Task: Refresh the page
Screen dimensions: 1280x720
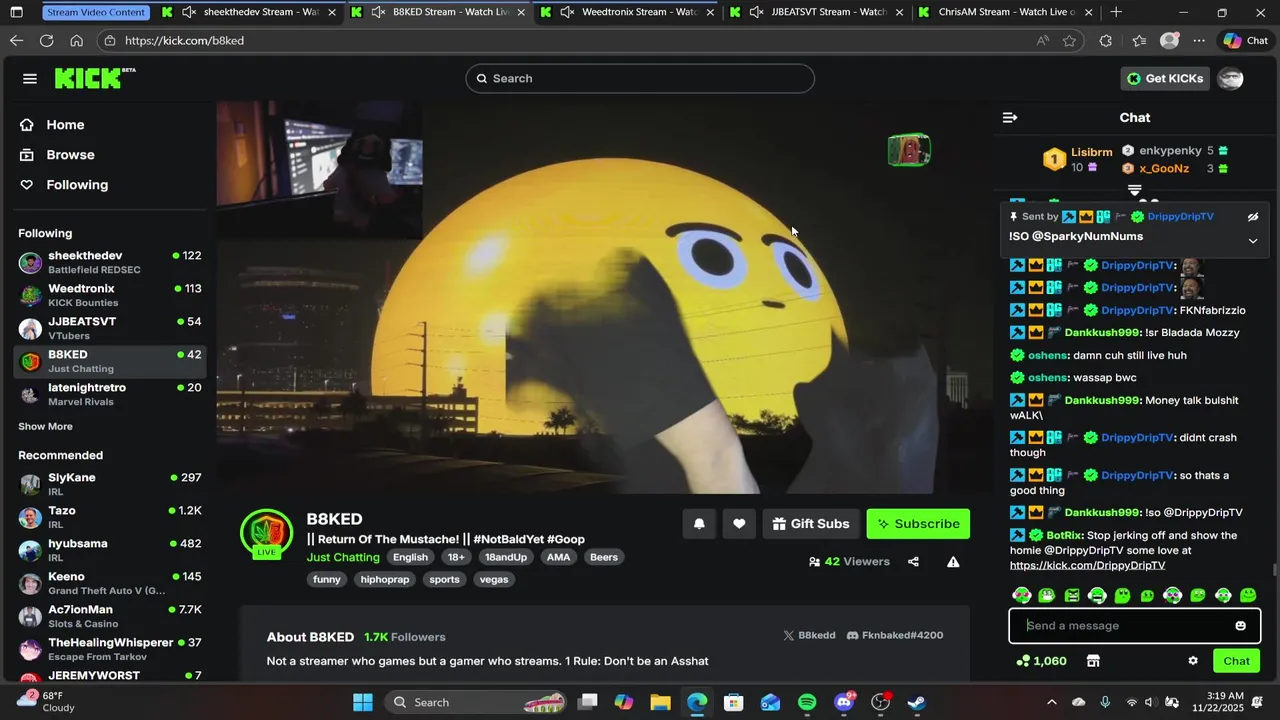Action: [46, 41]
